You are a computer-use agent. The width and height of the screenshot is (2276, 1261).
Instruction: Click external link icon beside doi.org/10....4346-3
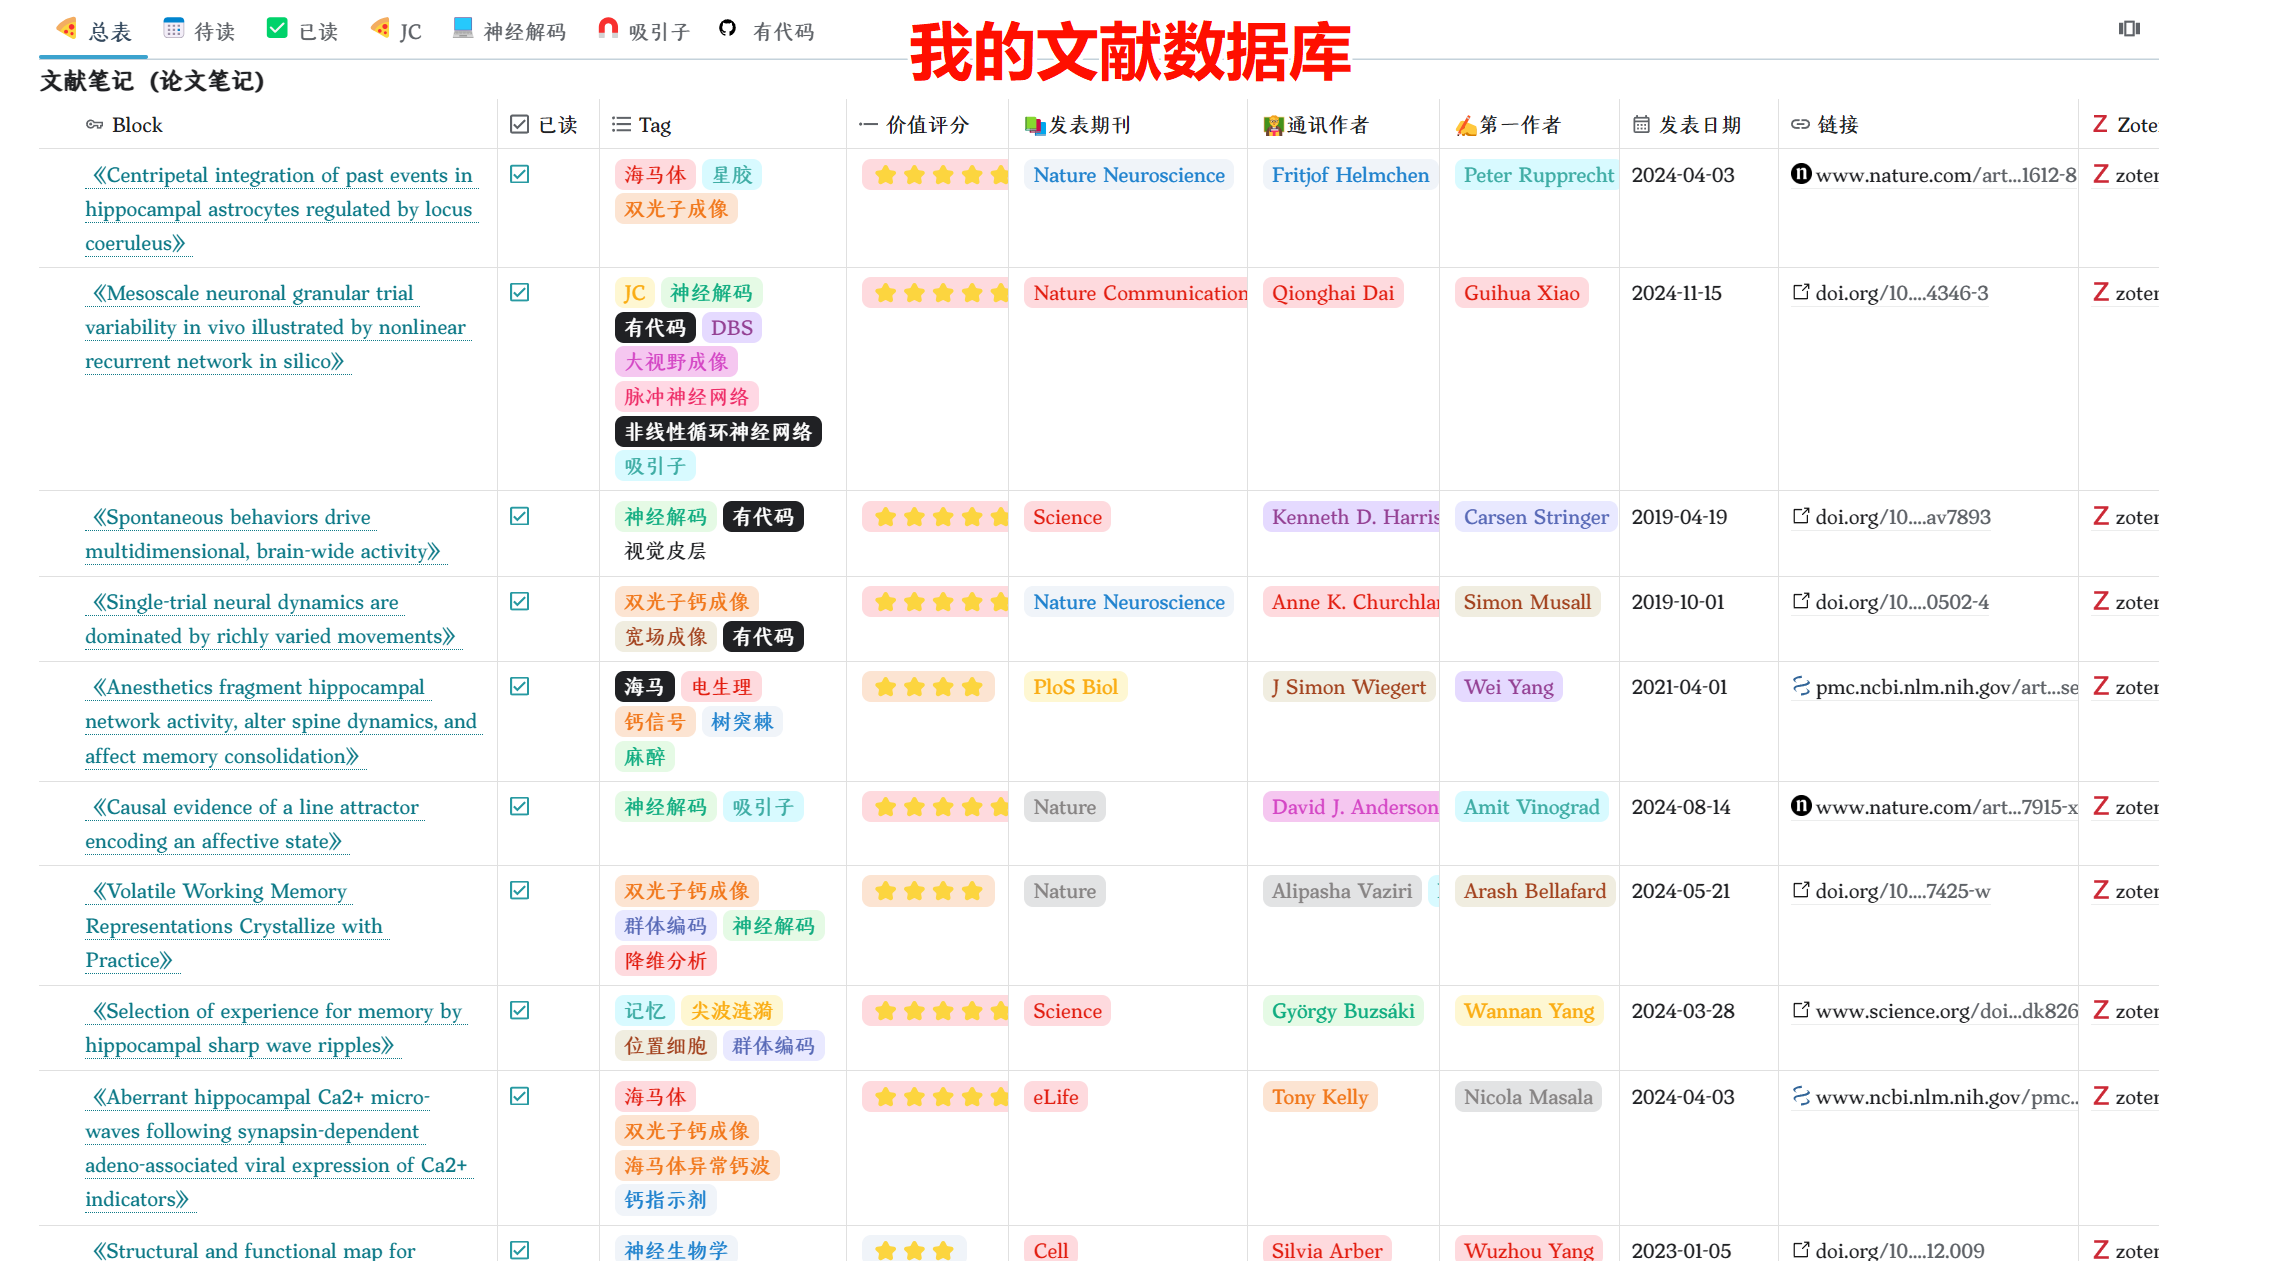[x=1801, y=292]
